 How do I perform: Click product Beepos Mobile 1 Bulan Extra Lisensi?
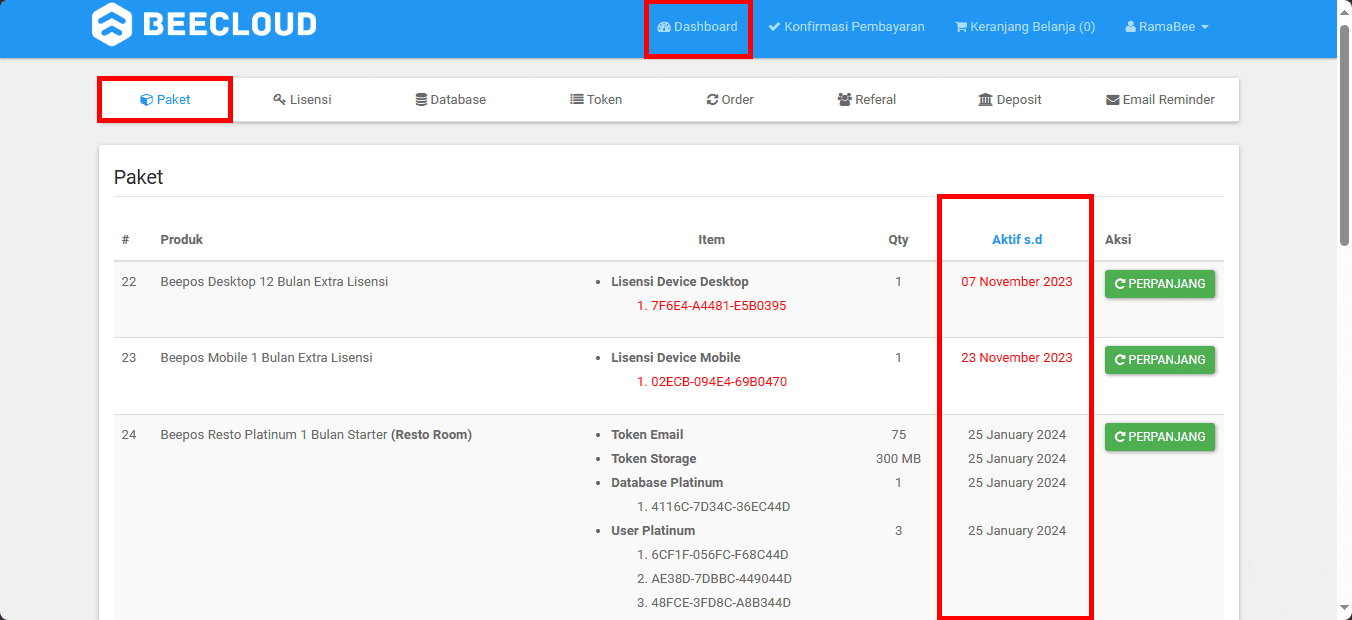(266, 358)
